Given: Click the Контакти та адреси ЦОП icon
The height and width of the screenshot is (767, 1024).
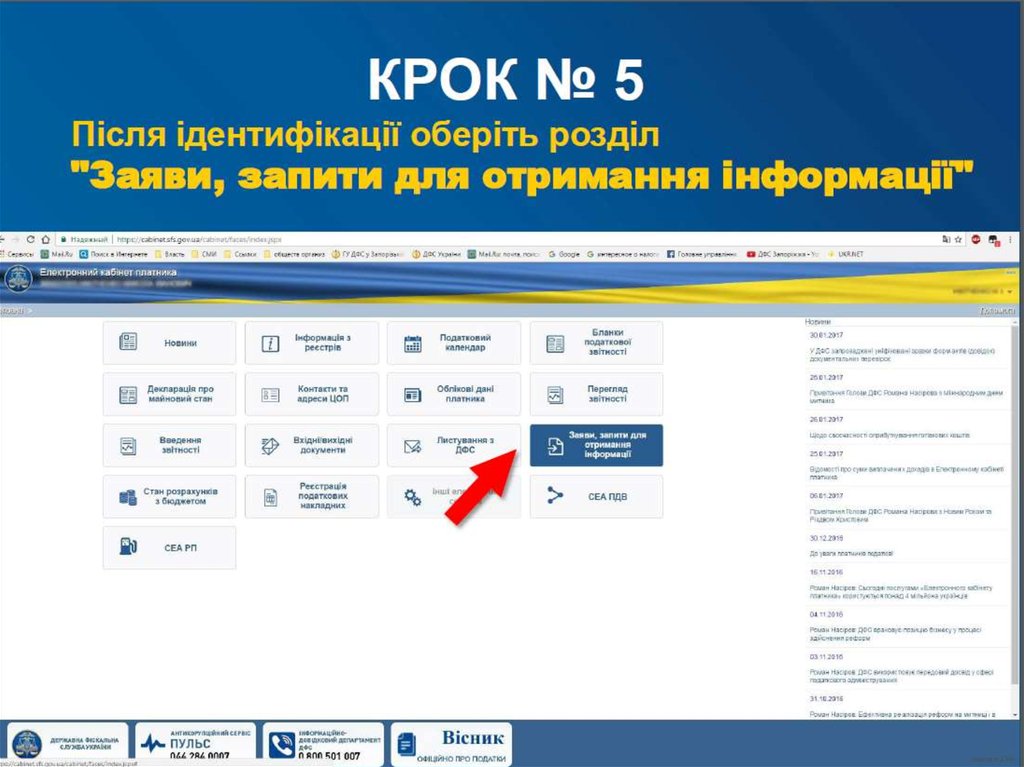Looking at the screenshot, I should [270, 395].
